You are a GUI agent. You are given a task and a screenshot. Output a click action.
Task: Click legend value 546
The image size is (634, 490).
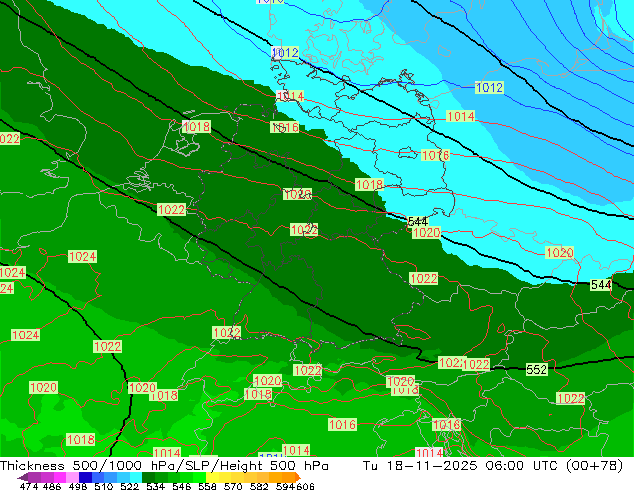point(181,486)
